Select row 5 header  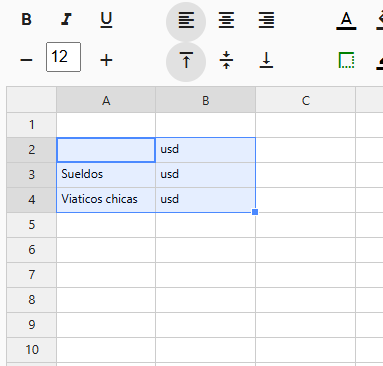tap(32, 225)
